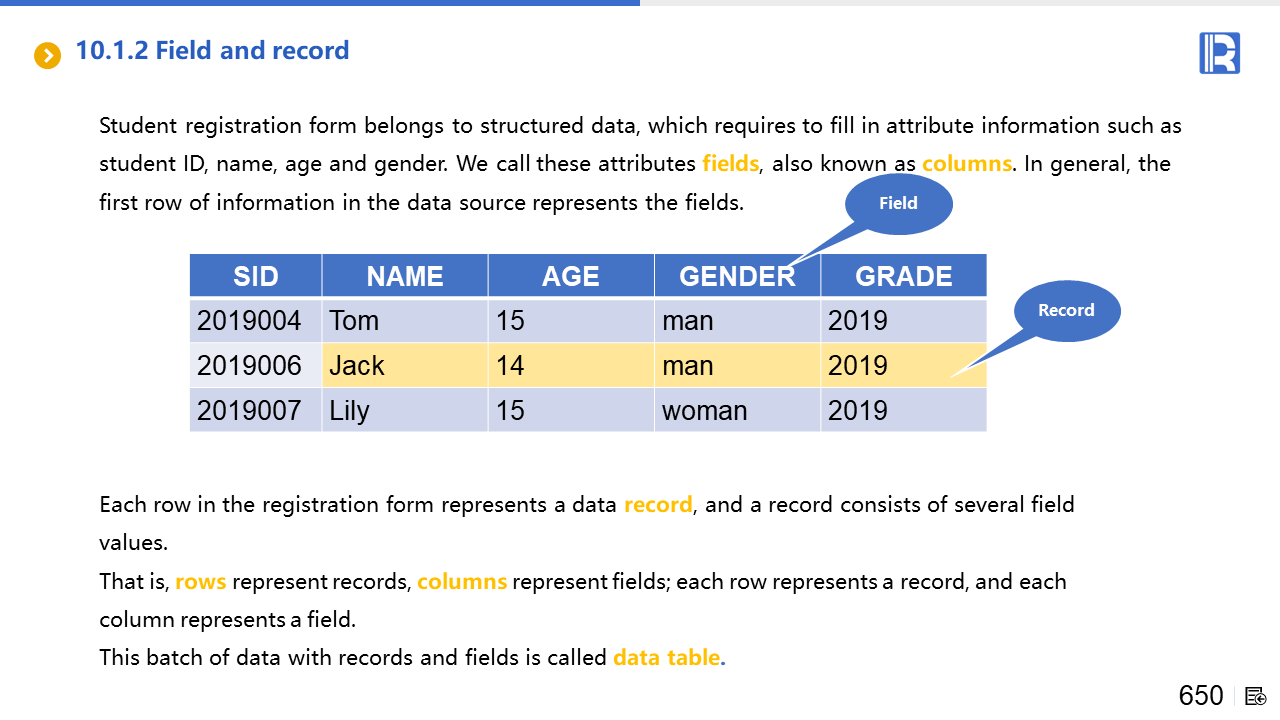Click the 10.1.2 Field and record heading
The width and height of the screenshot is (1280, 720).
(212, 51)
